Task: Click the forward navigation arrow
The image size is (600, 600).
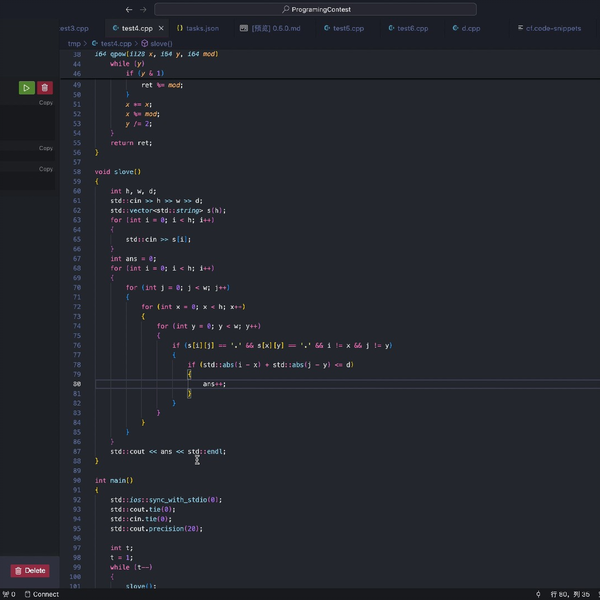Action: click(143, 9)
